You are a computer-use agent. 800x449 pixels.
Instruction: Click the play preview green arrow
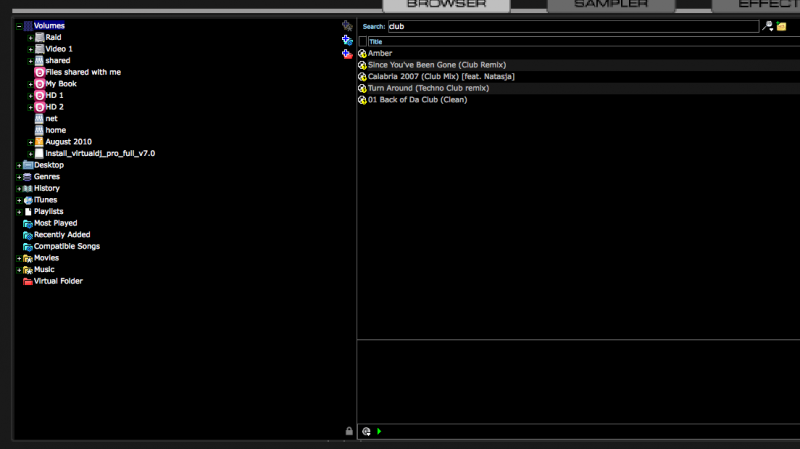379,432
